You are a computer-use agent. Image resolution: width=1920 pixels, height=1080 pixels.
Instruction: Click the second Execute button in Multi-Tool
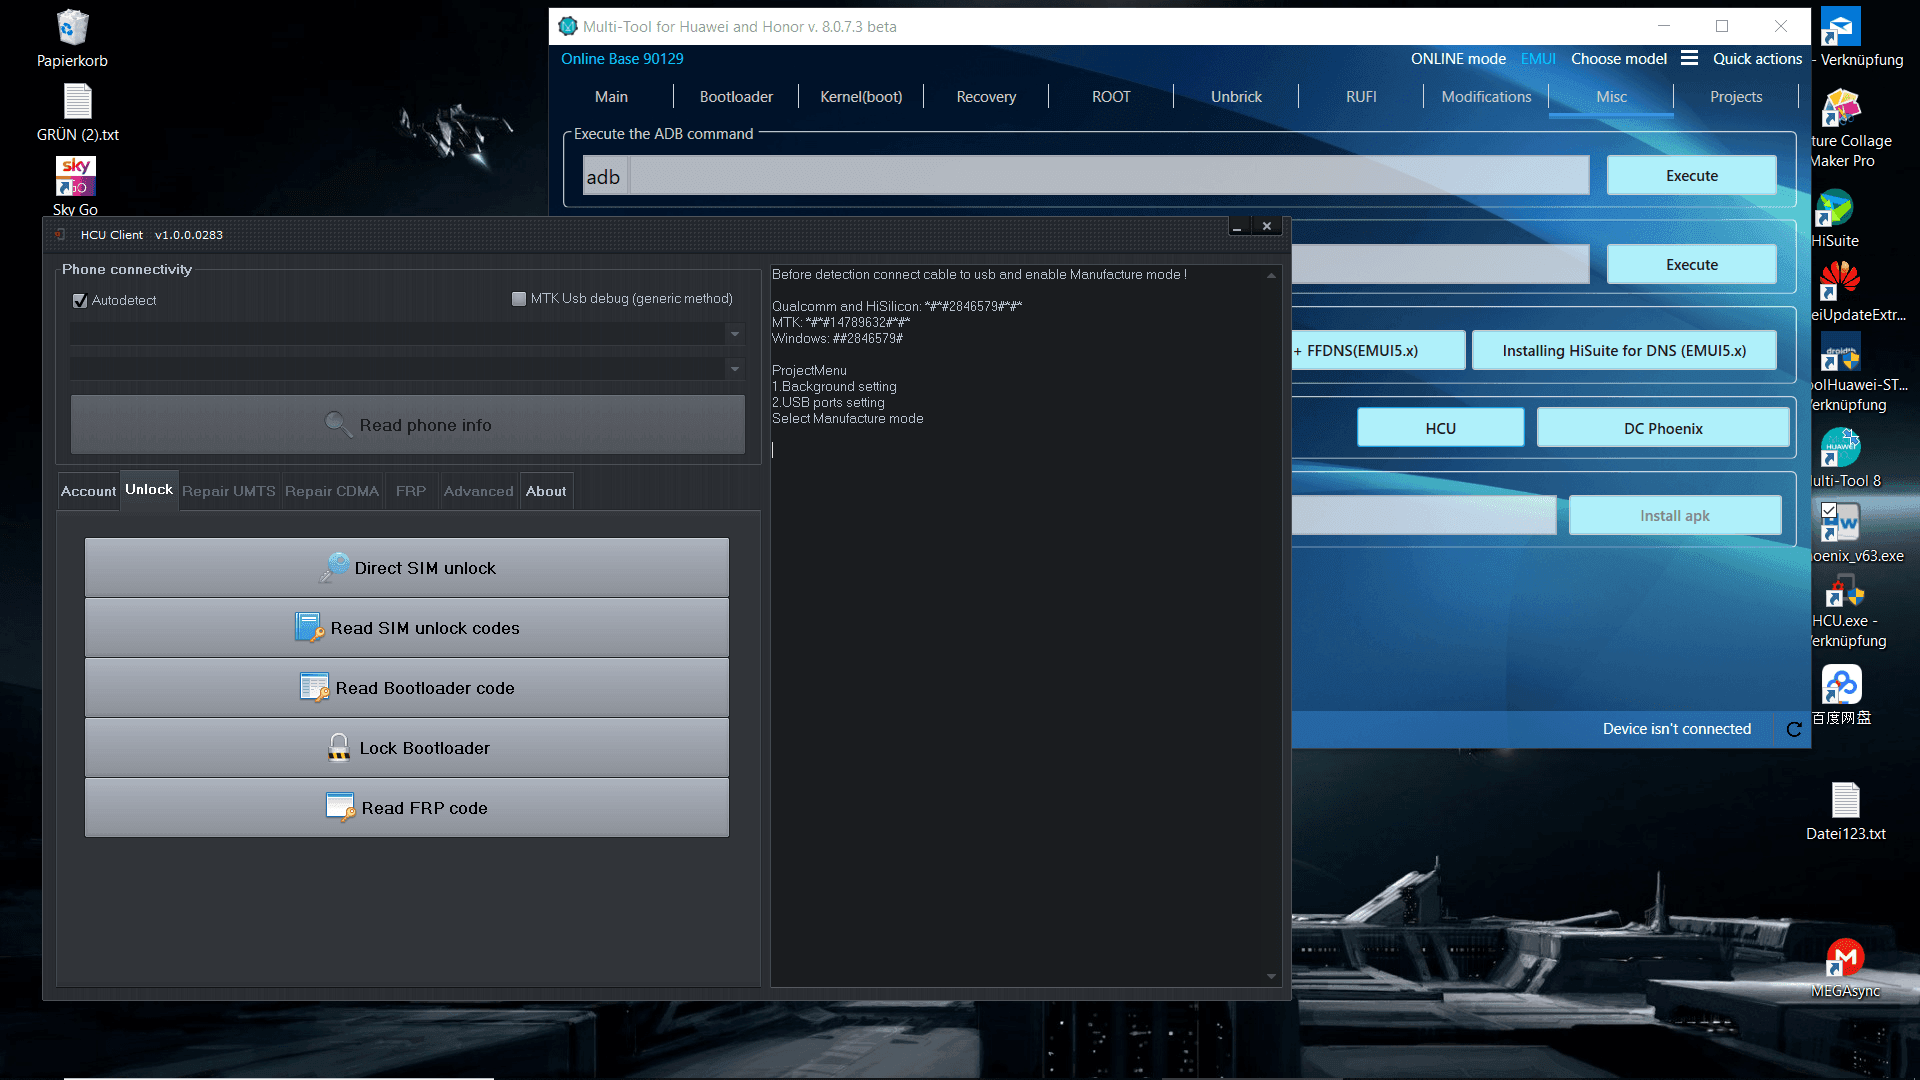point(1692,265)
